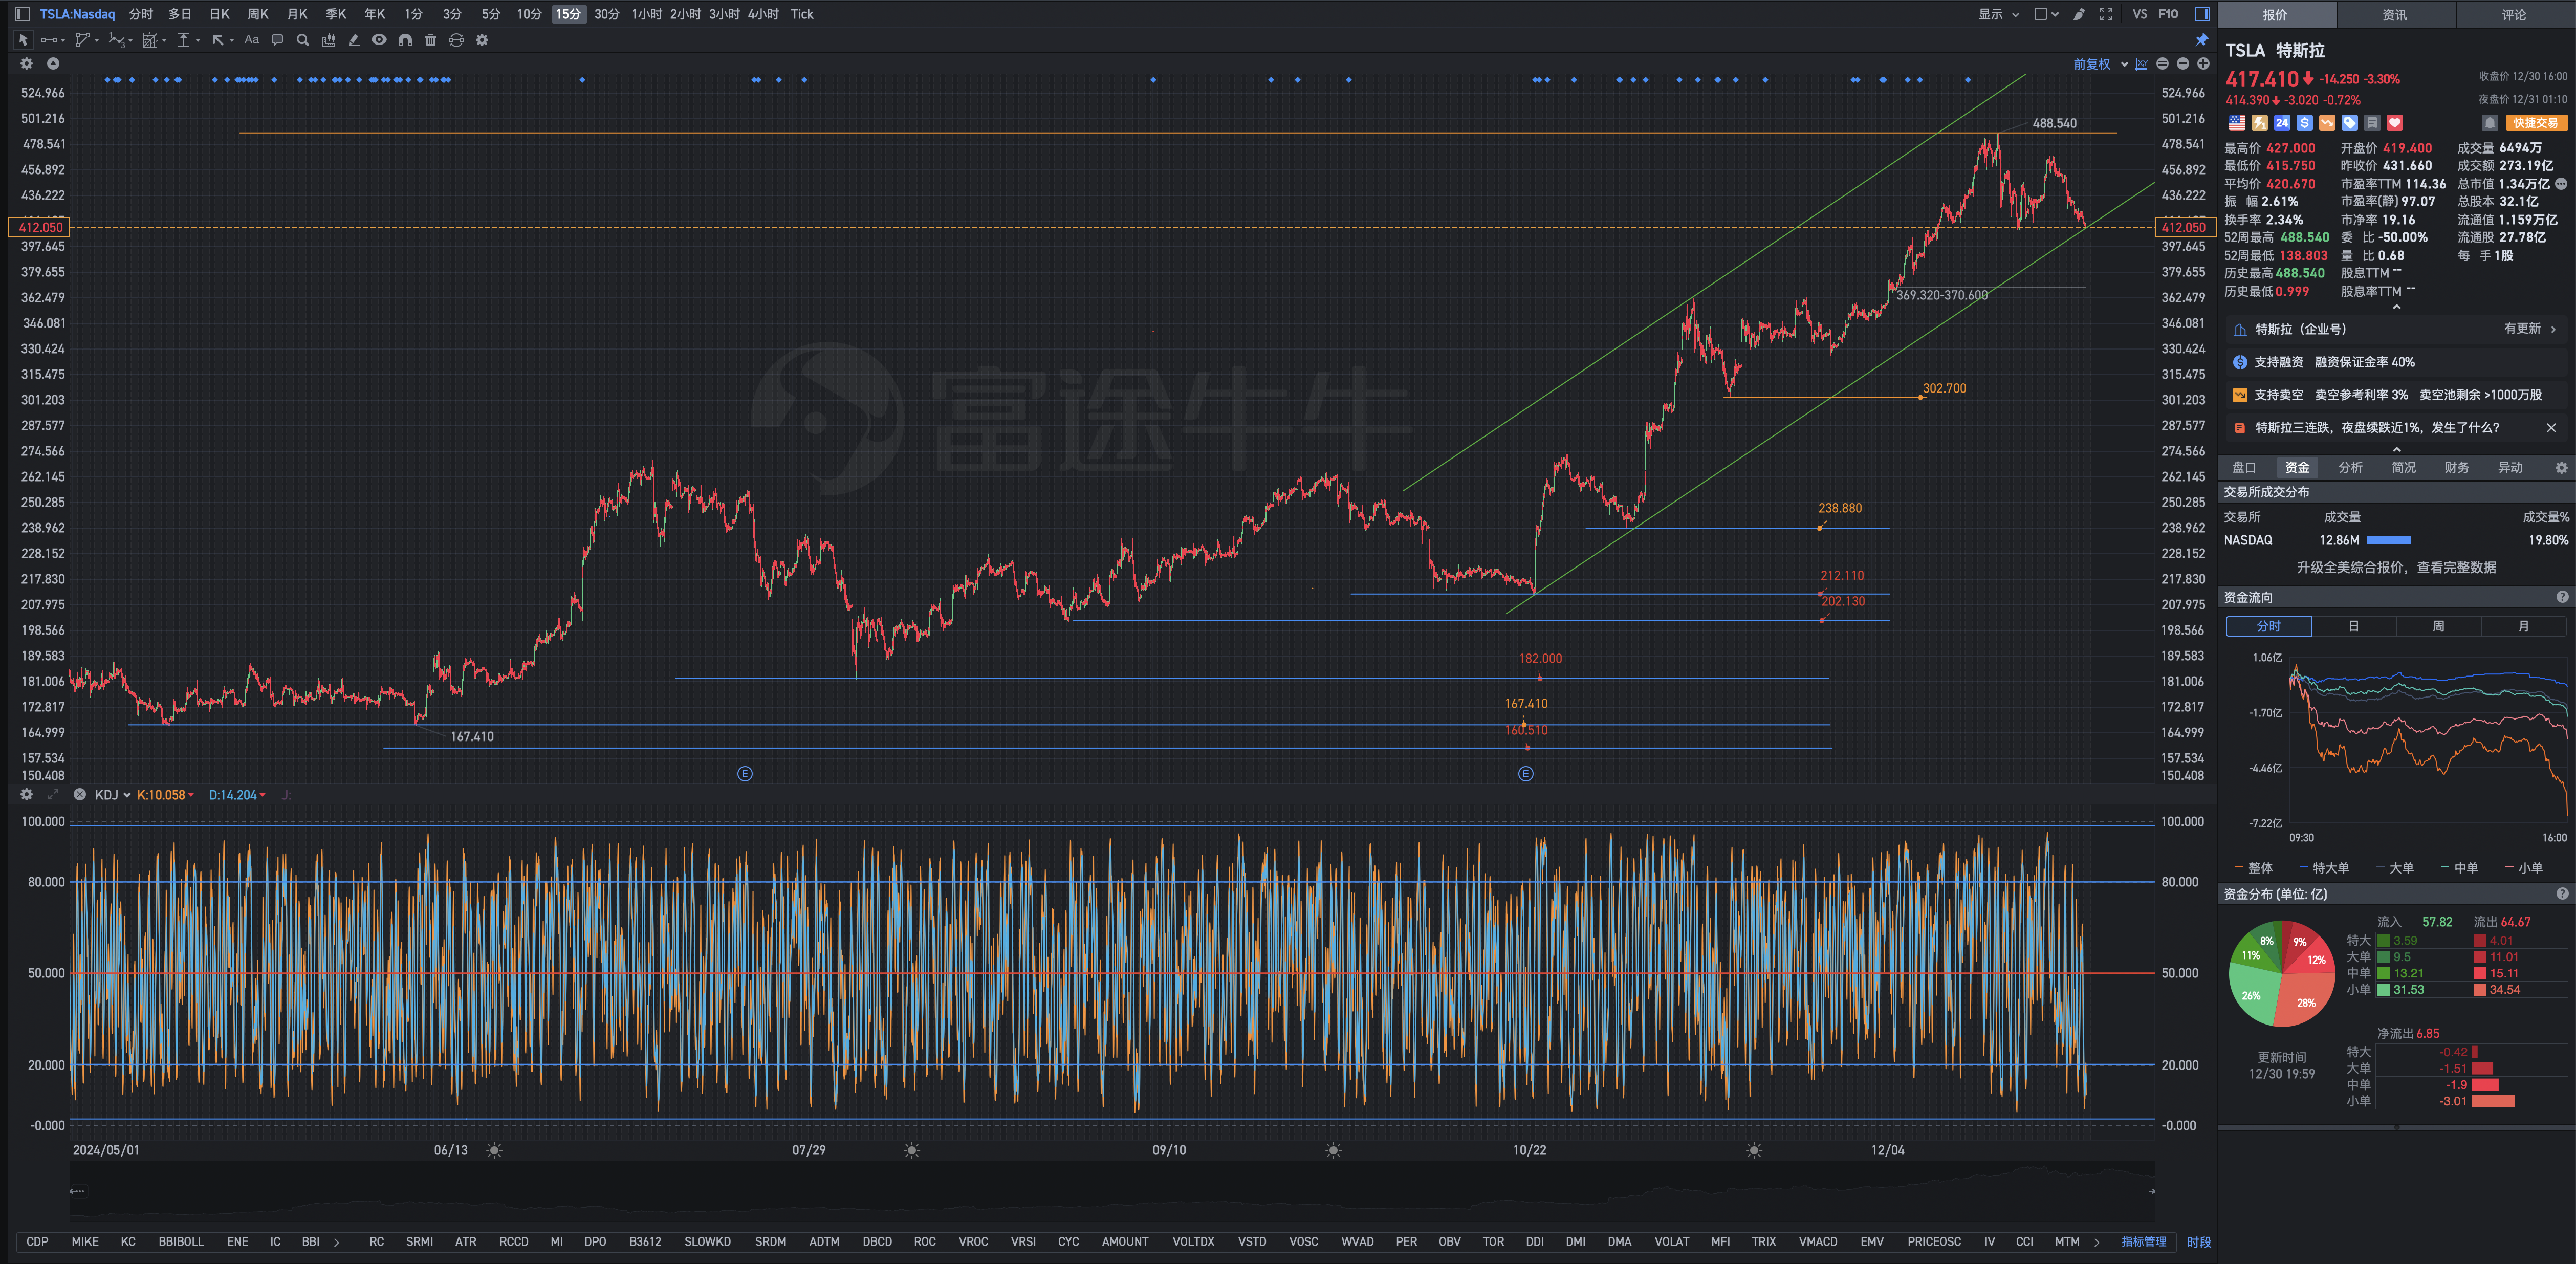
Task: Open the F10 company info
Action: pos(2168,14)
